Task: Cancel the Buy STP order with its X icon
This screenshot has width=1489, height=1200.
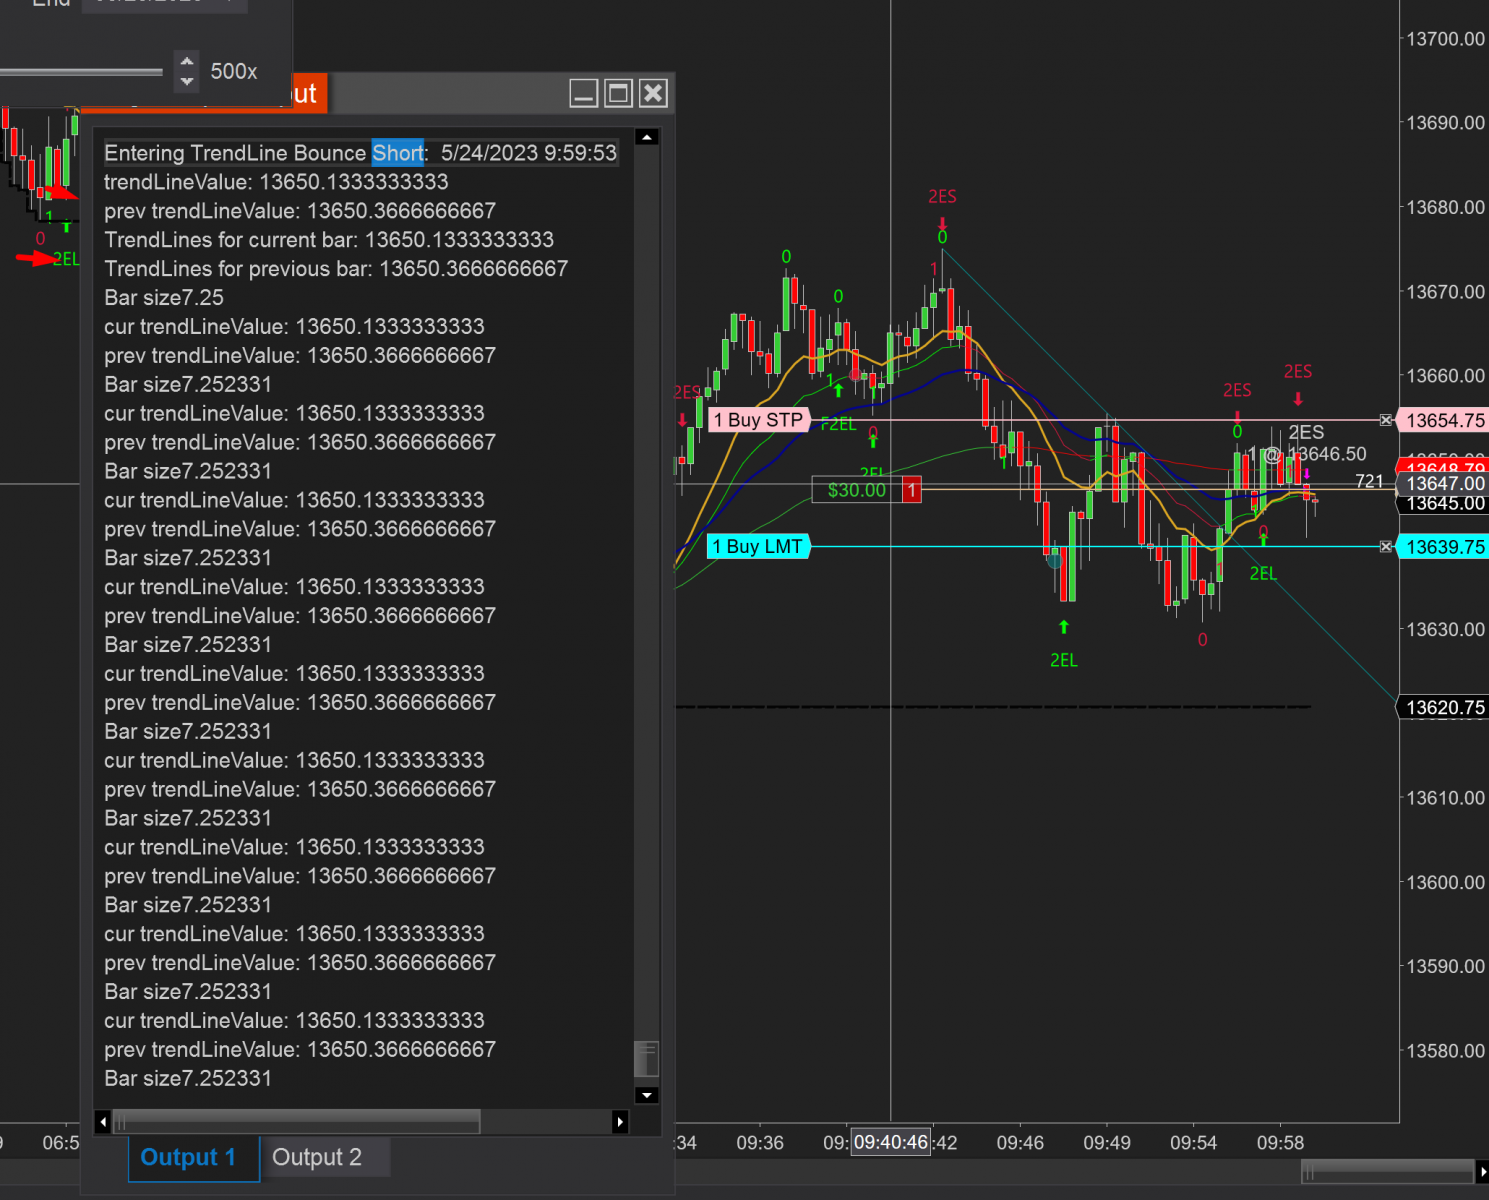Action: [x=1386, y=420]
